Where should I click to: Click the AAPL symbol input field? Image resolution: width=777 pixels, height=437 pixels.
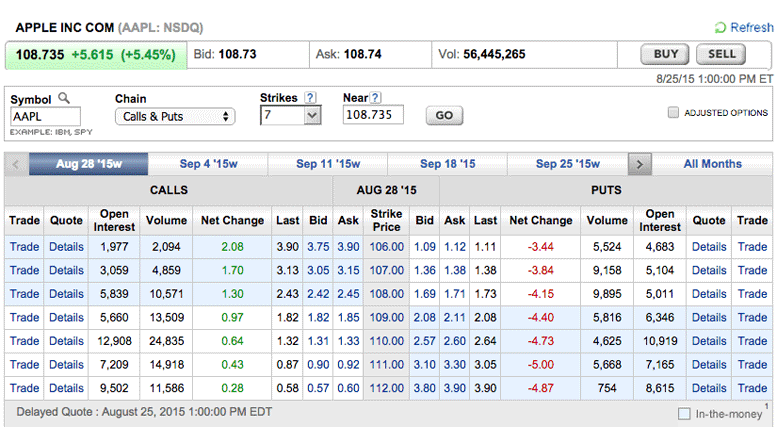click(45, 116)
